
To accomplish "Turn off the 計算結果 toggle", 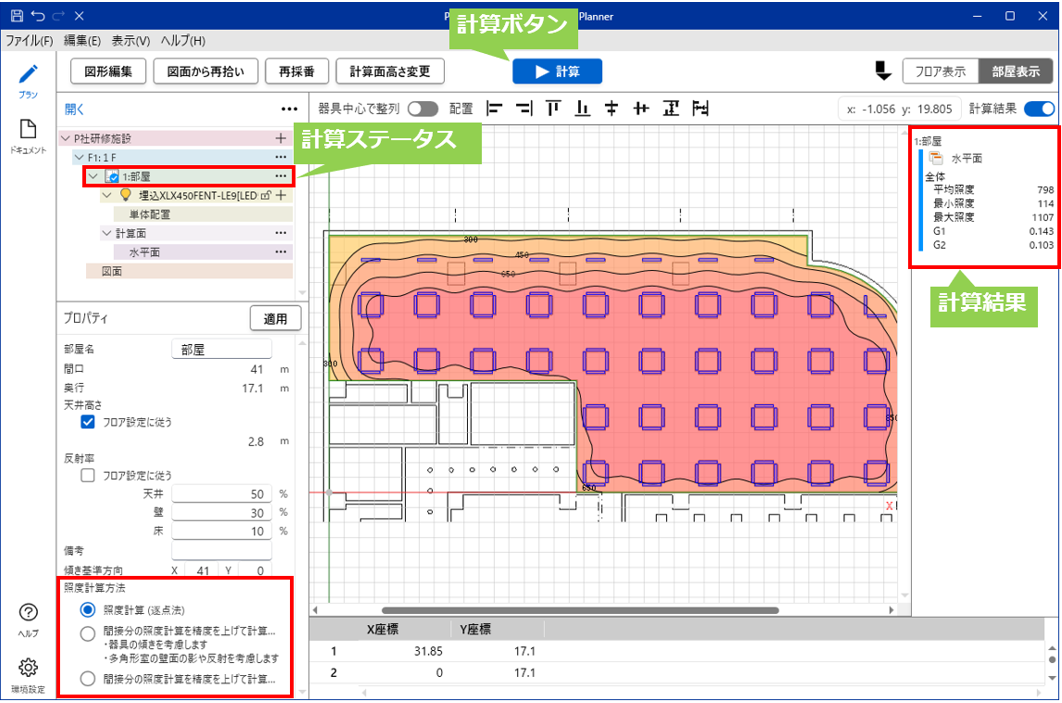I will (1040, 108).
